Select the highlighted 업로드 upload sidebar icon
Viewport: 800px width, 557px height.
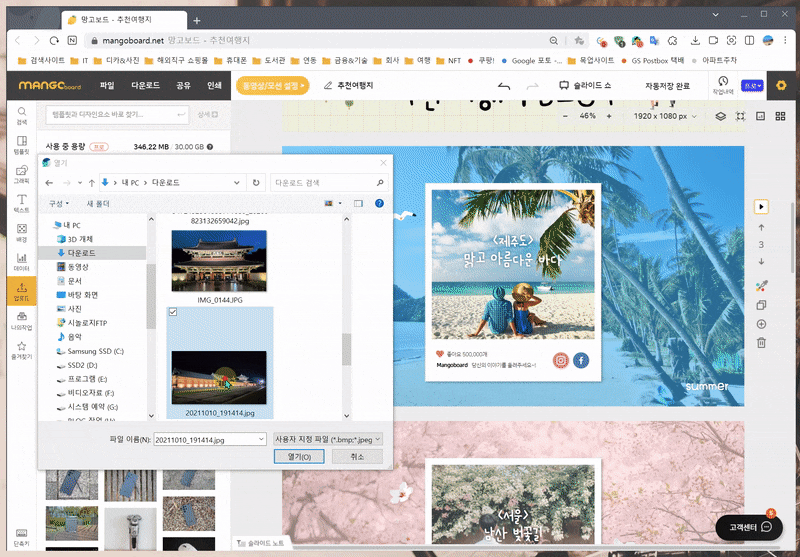[x=21, y=291]
